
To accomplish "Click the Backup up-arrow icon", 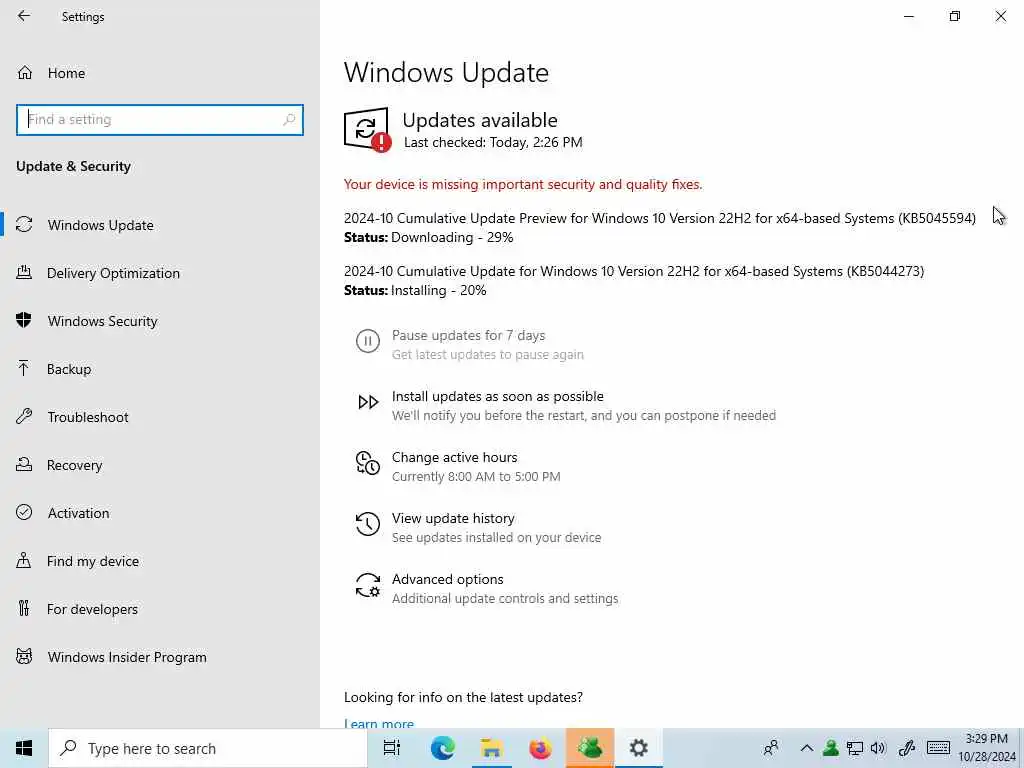I will [24, 368].
